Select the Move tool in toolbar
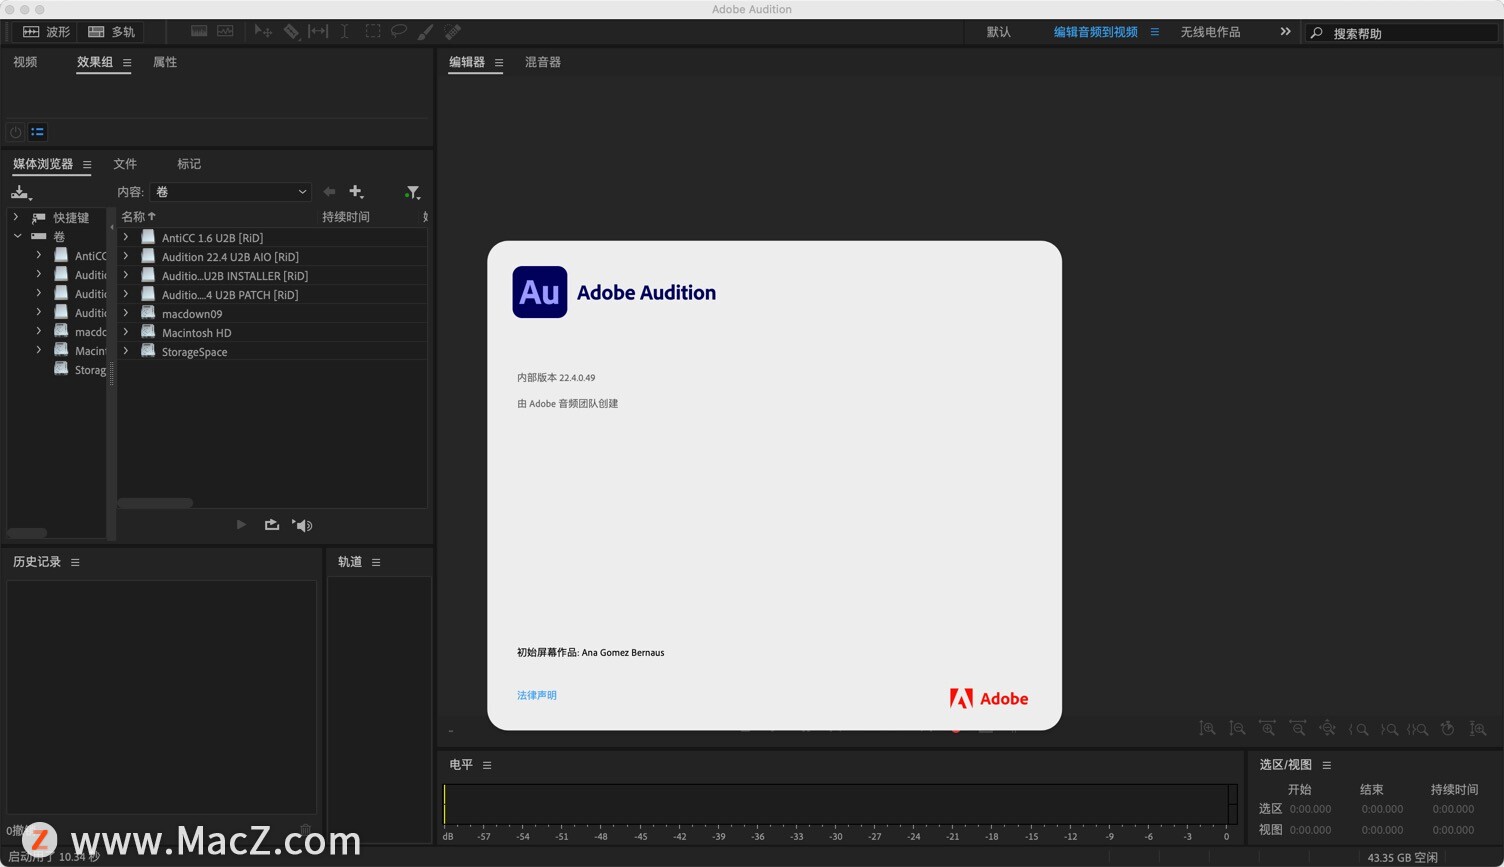 point(263,32)
